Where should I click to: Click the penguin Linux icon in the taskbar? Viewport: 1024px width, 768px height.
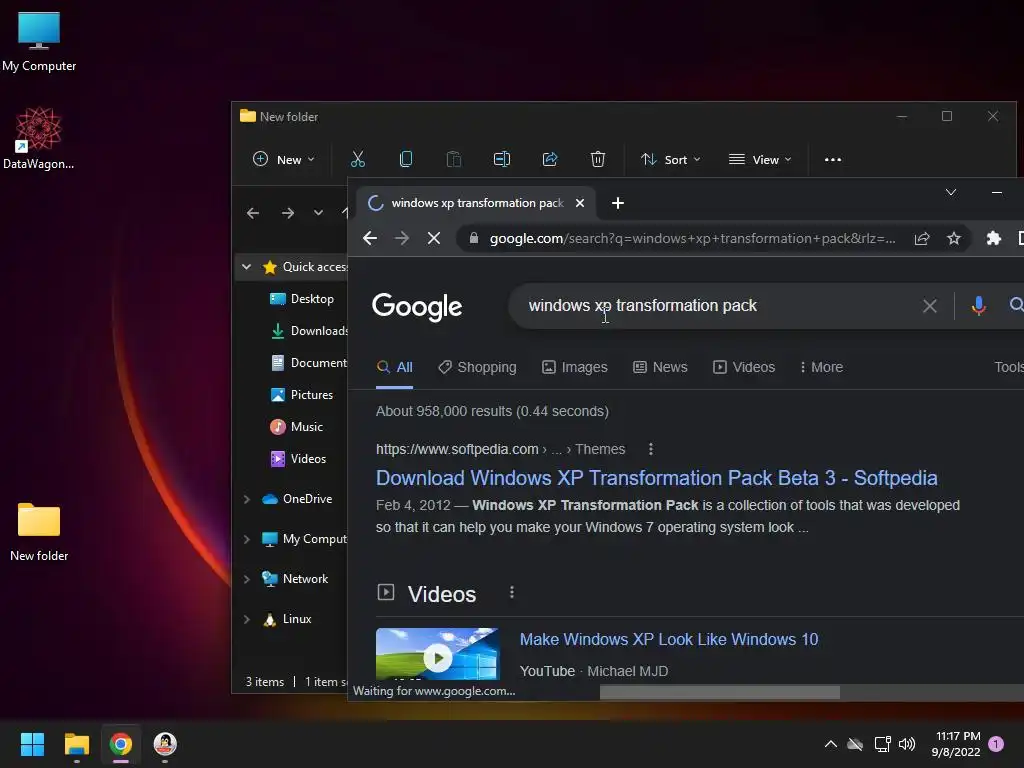165,744
